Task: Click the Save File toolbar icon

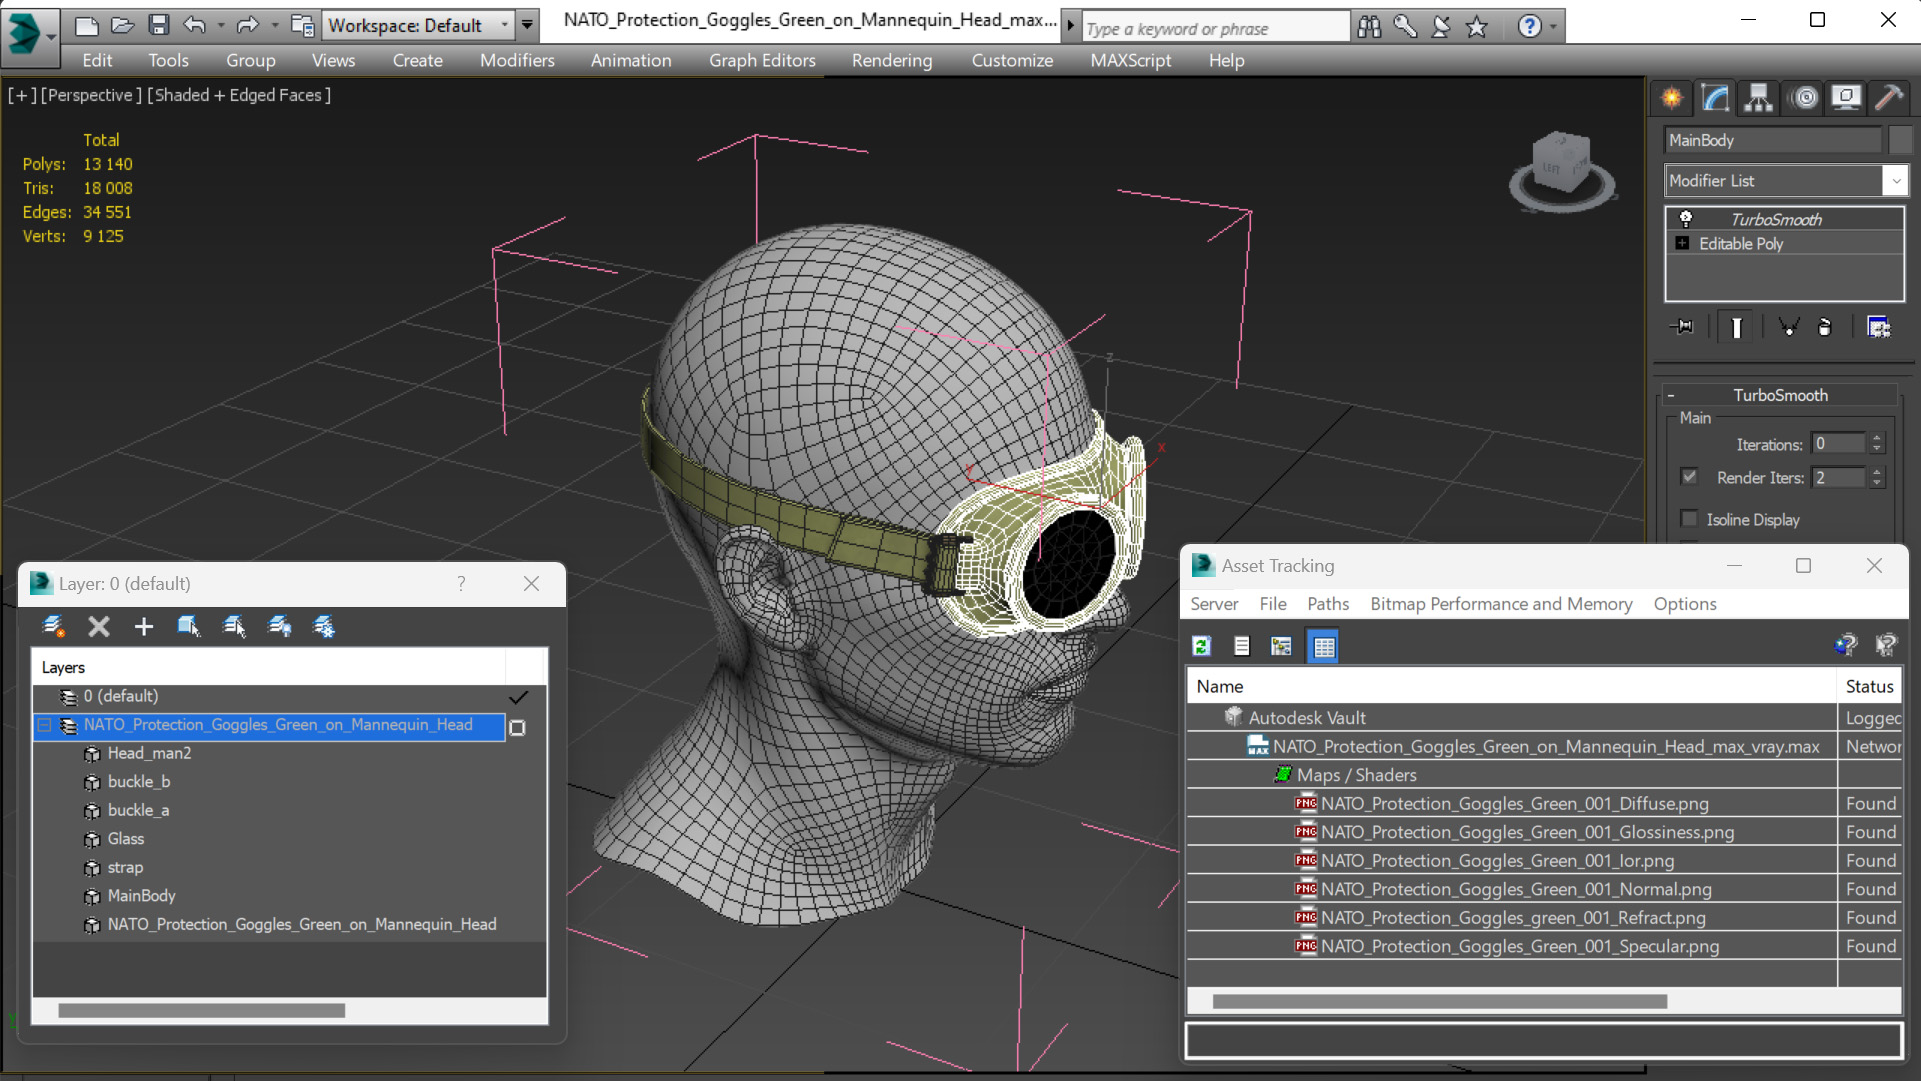Action: point(158,25)
